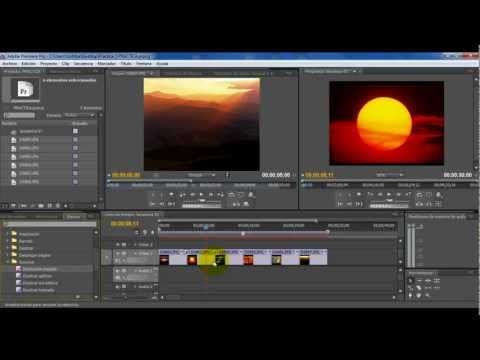Click Source monitor yellow timecode value

(126, 175)
